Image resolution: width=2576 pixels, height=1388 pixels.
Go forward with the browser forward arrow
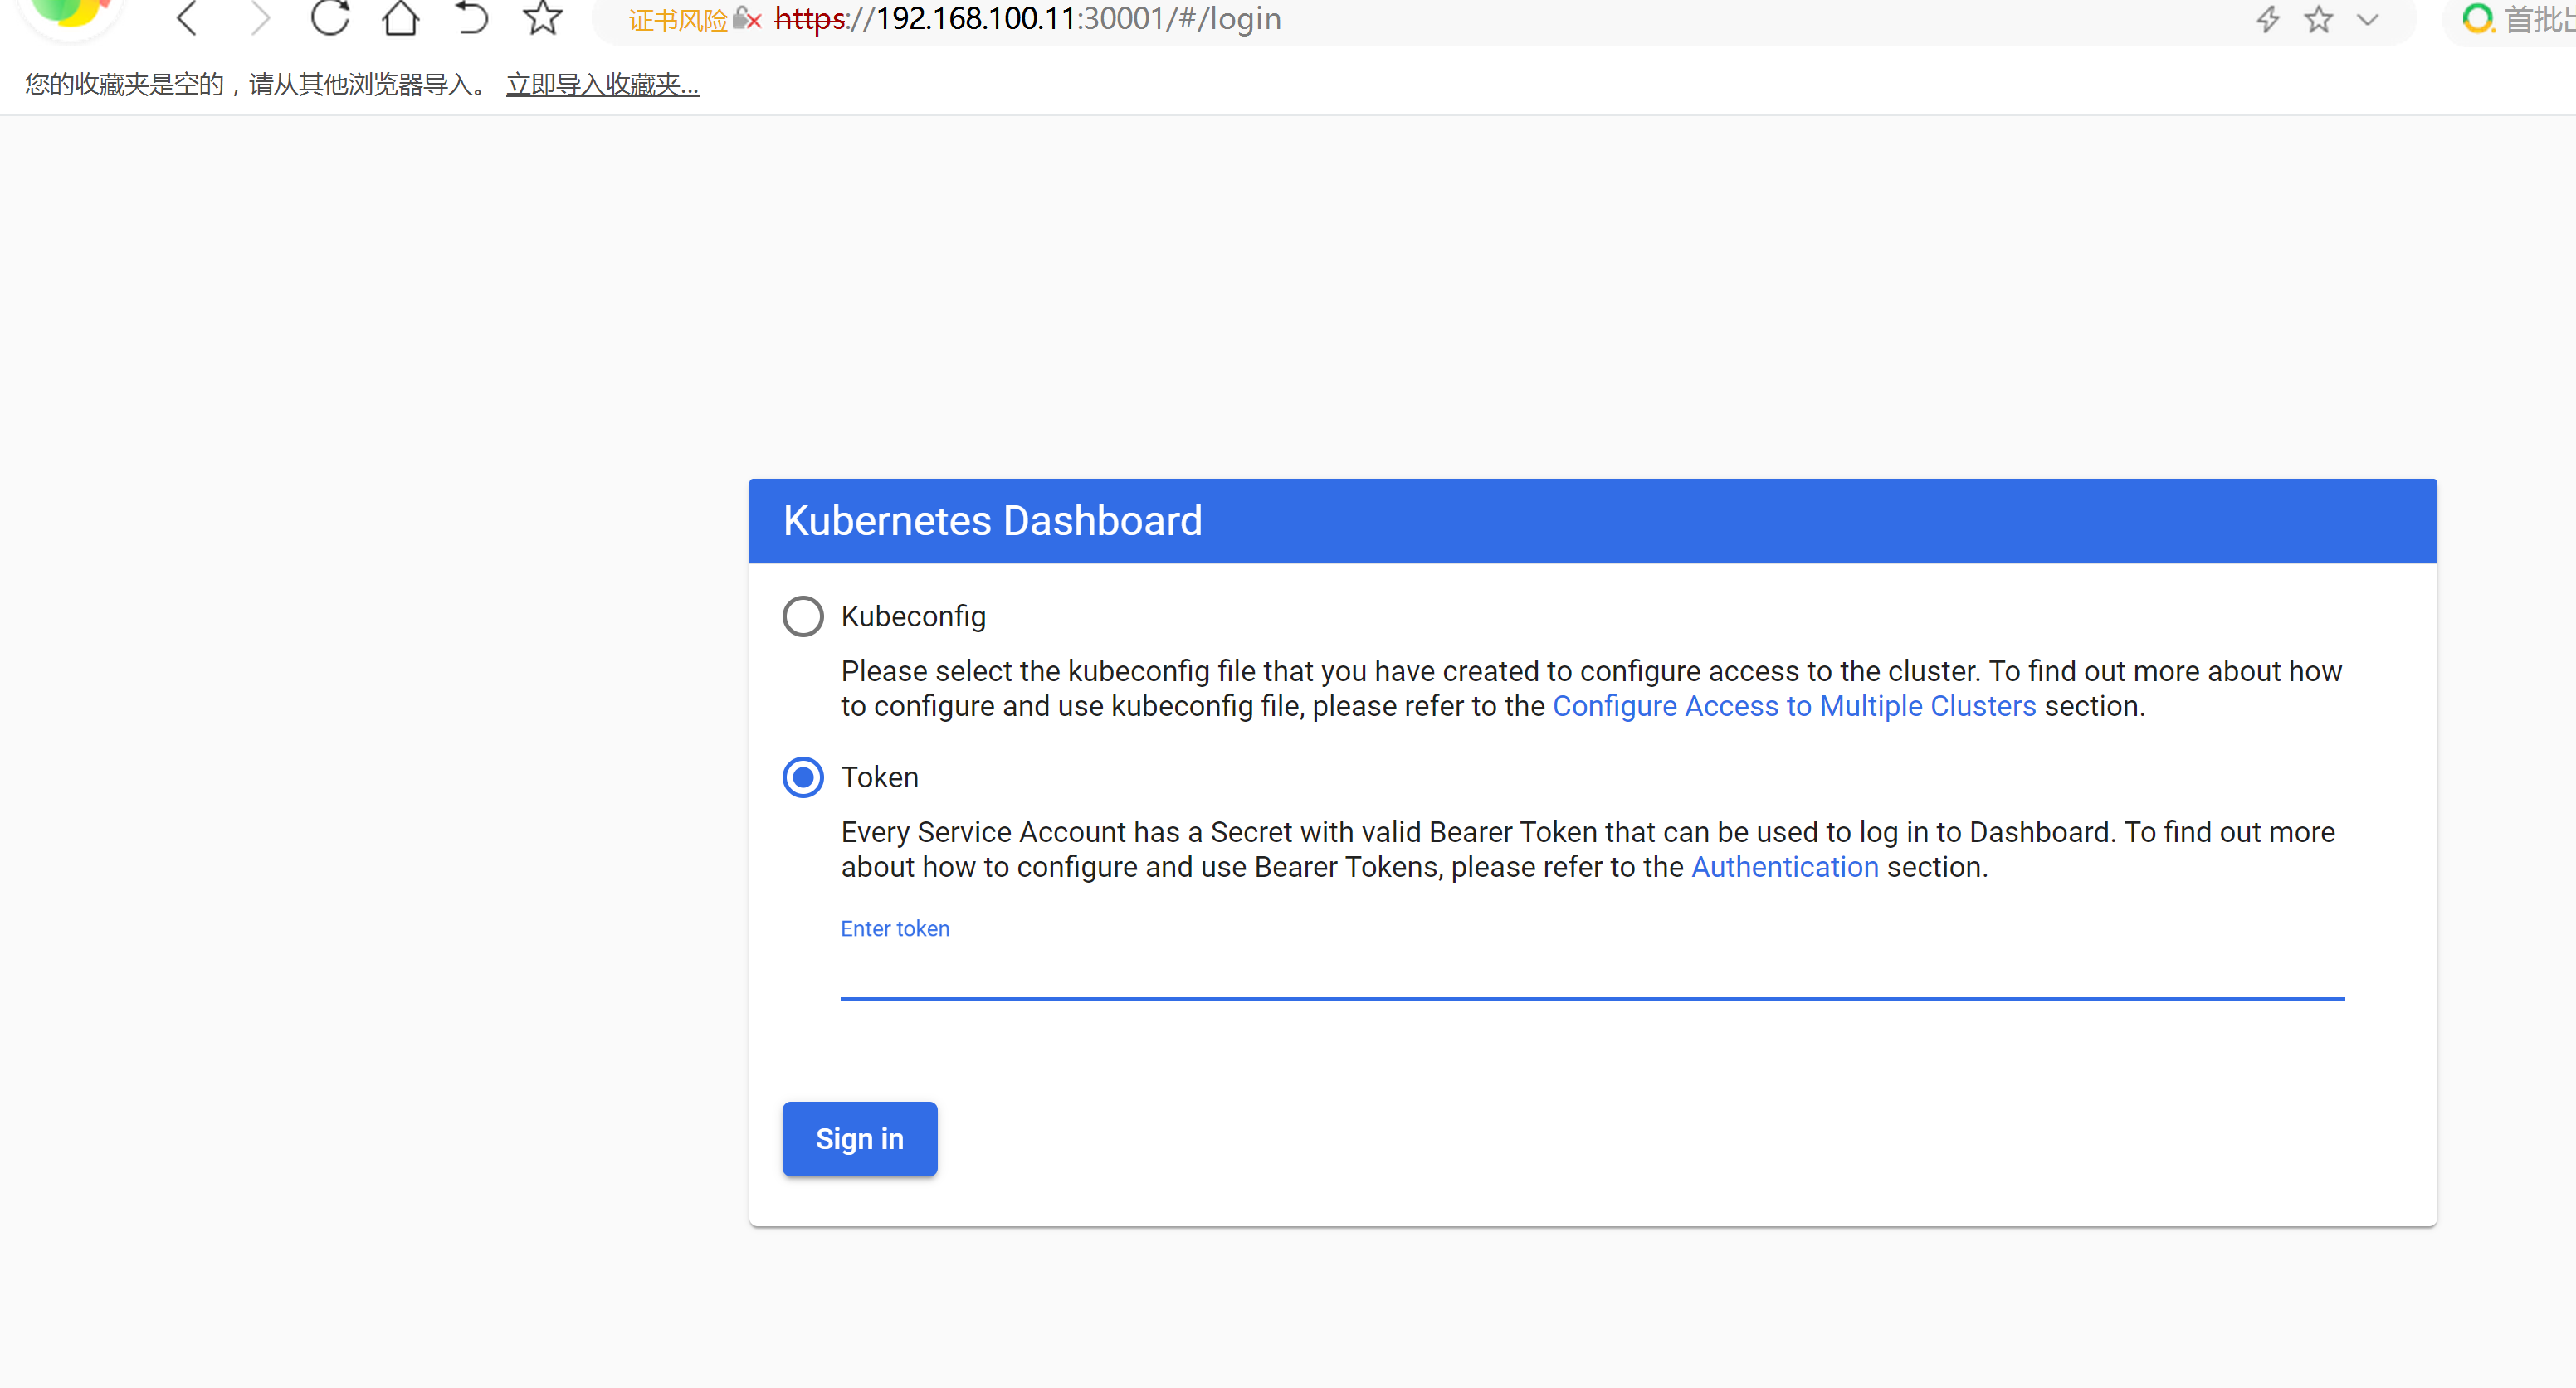coord(260,18)
